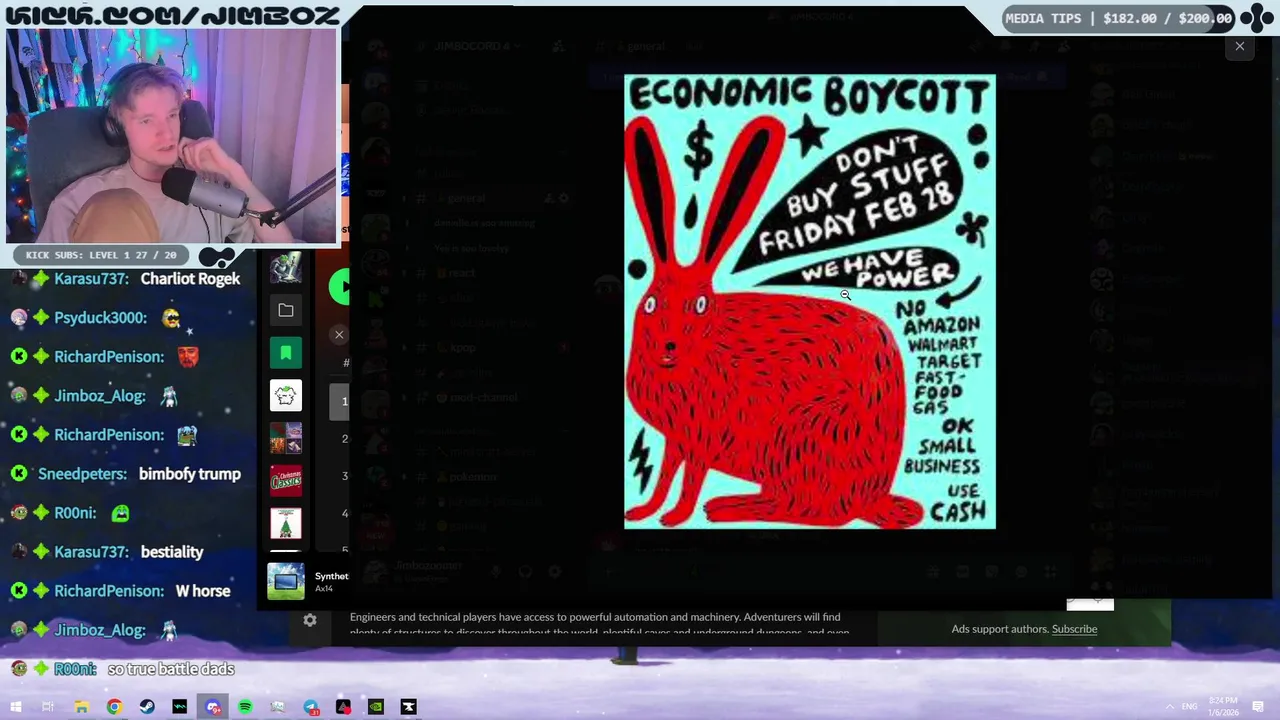Click the round X button above the track list
Image resolution: width=1280 pixels, height=720 pixels.
[x=339, y=335]
